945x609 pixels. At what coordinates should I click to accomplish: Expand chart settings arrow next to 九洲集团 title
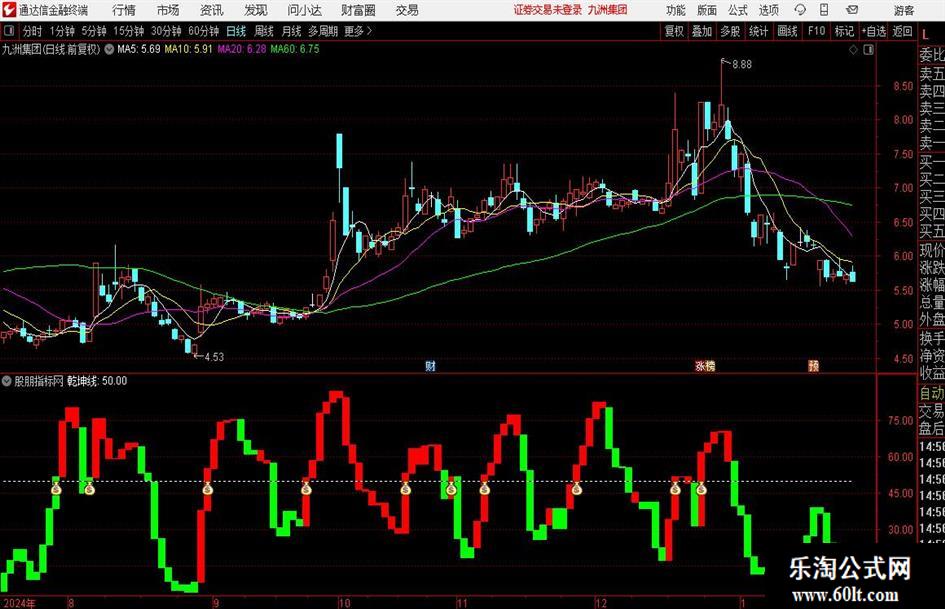tap(109, 49)
